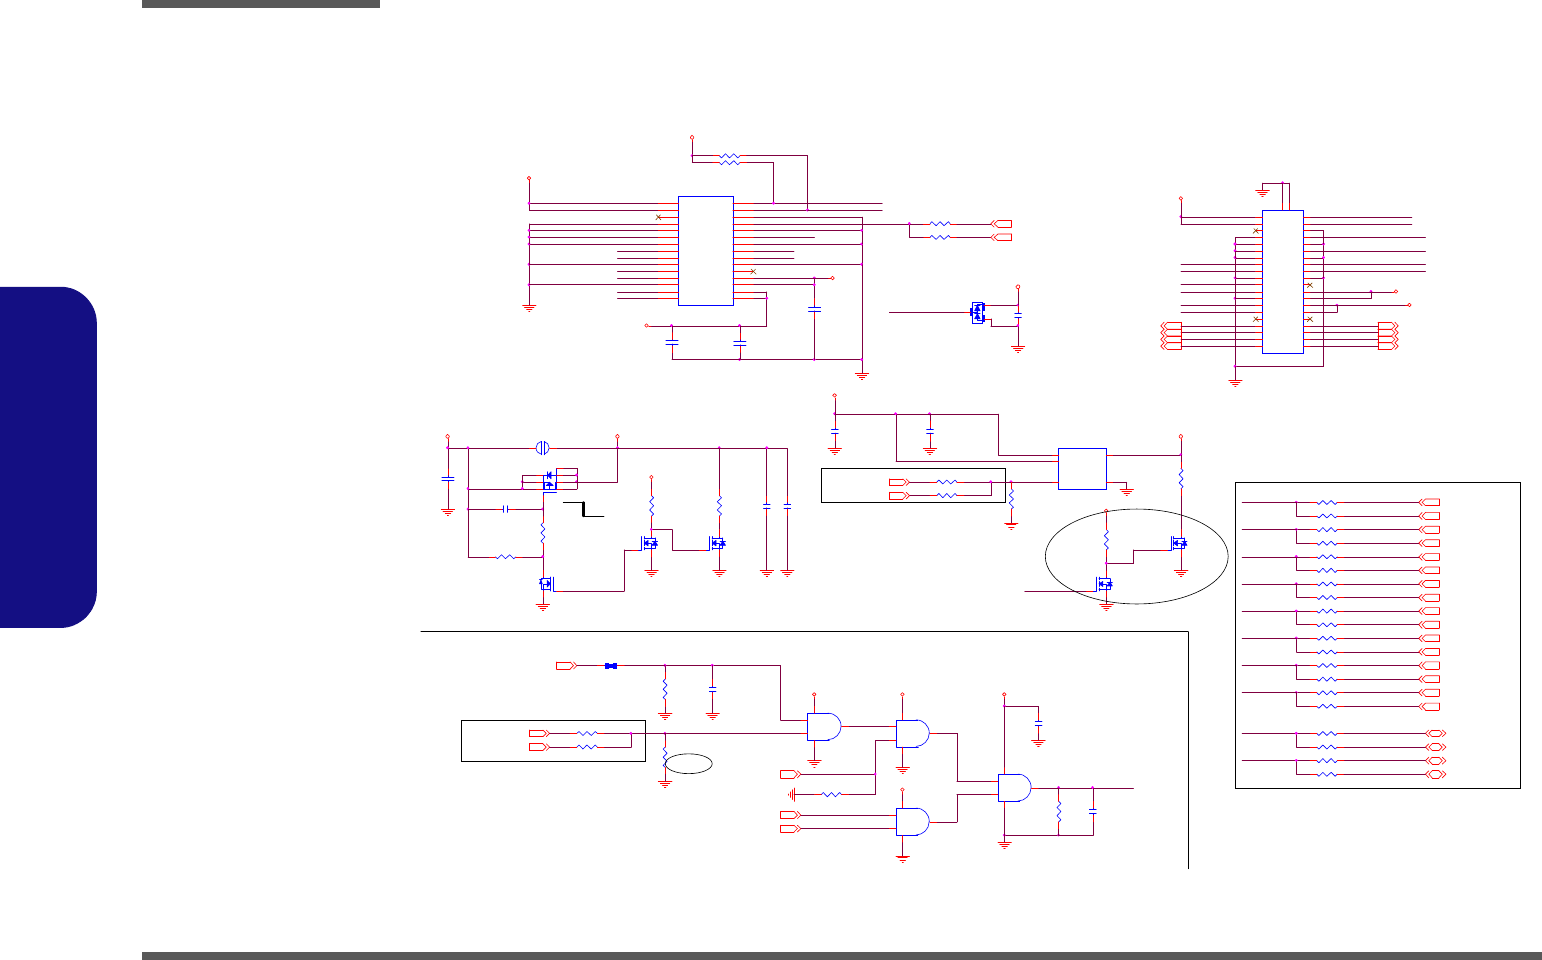This screenshot has width=1542, height=960.
Task: Click the dual MOSFET symbol beside the capacitor
Action: point(977,312)
